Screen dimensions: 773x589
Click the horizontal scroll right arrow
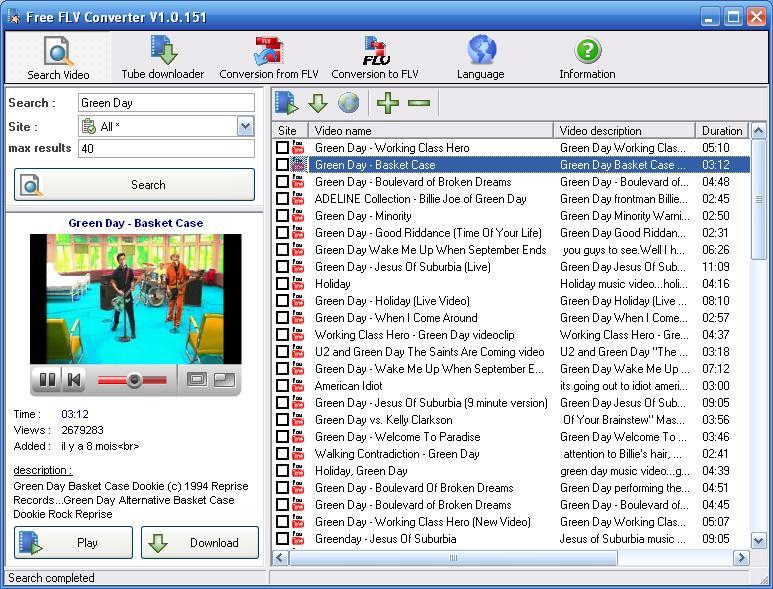741,558
